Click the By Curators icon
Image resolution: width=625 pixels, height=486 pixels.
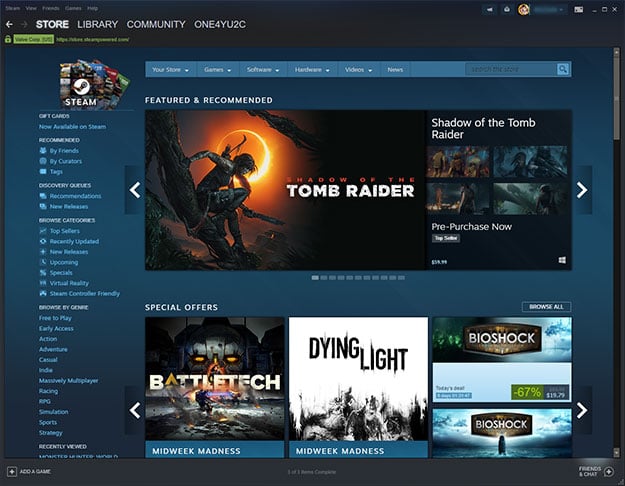(43, 161)
